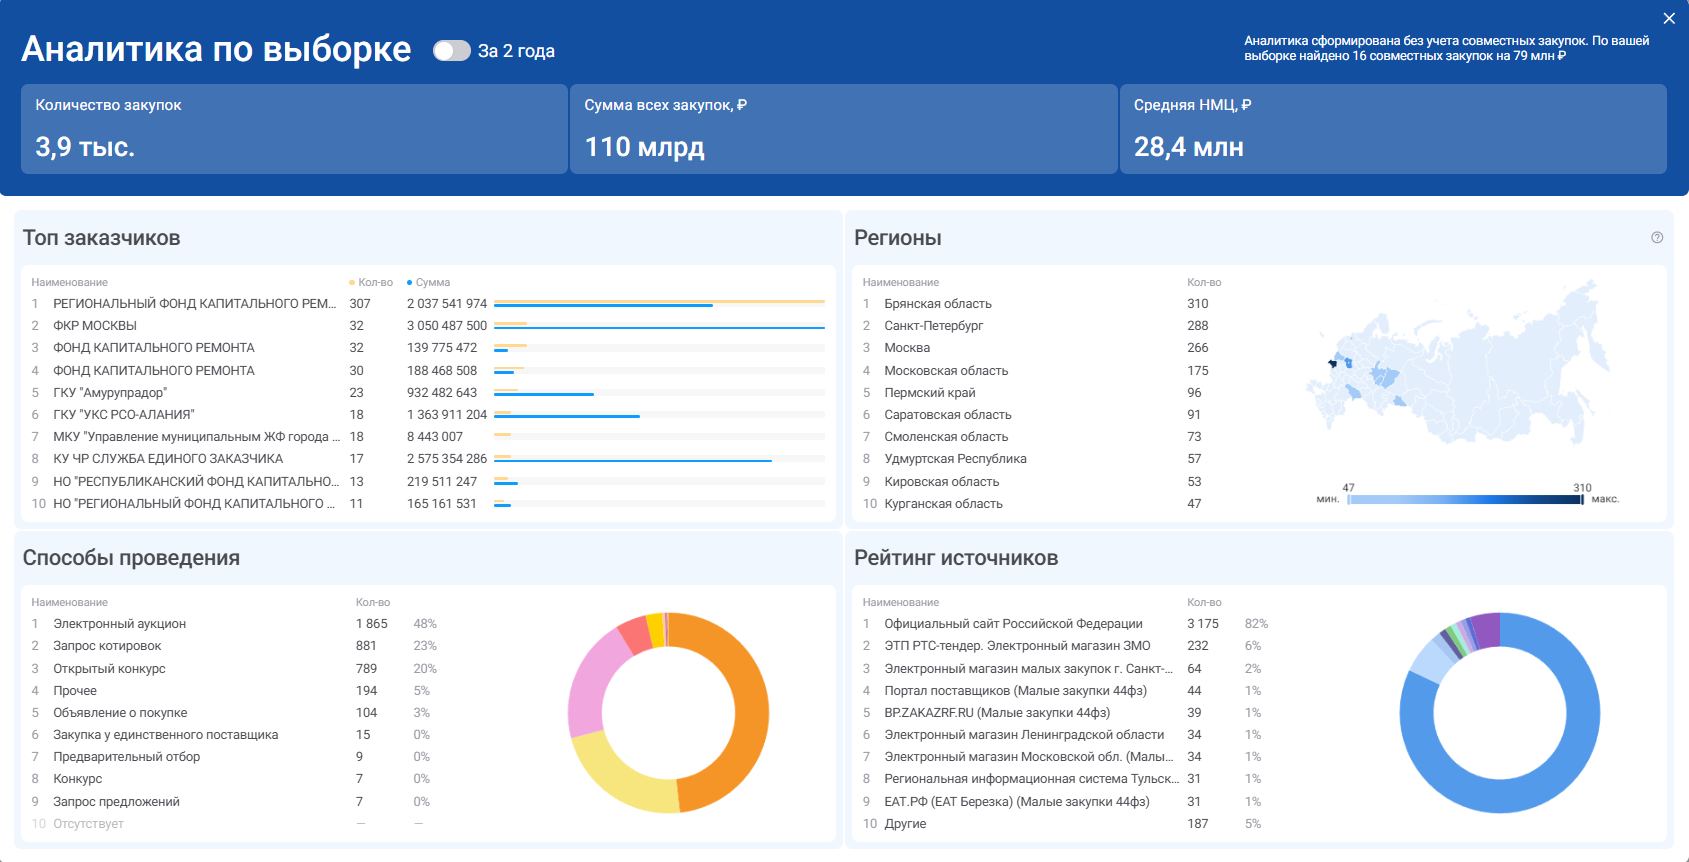Sort by Кол-во column in Рейтинг источников
This screenshot has width=1689, height=862.
[x=1204, y=603]
